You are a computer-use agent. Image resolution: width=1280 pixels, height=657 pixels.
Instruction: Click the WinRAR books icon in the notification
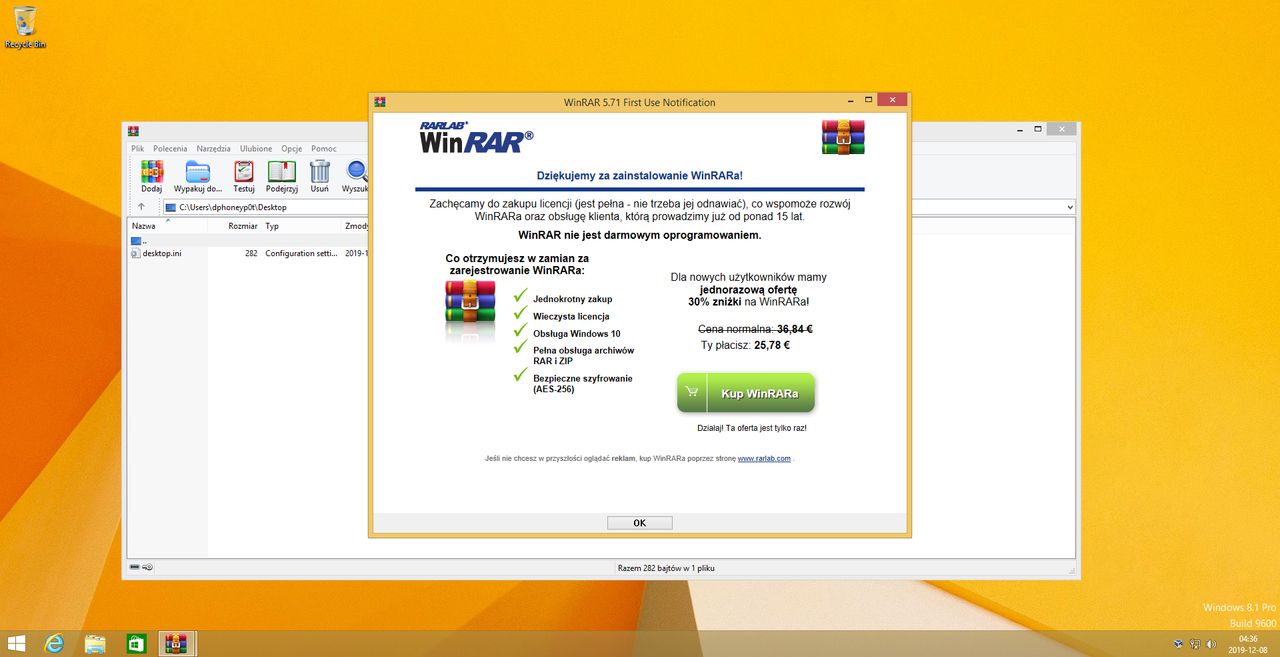click(842, 138)
